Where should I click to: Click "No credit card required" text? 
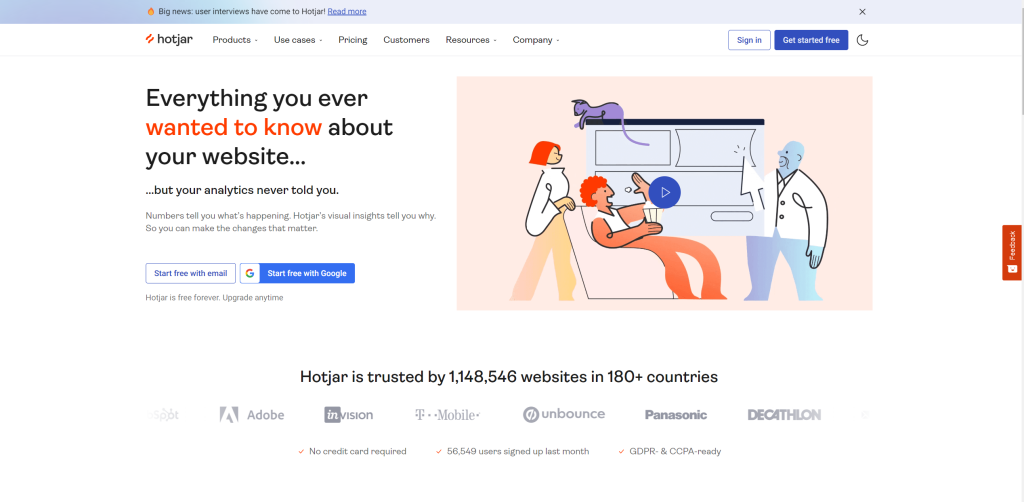357,451
